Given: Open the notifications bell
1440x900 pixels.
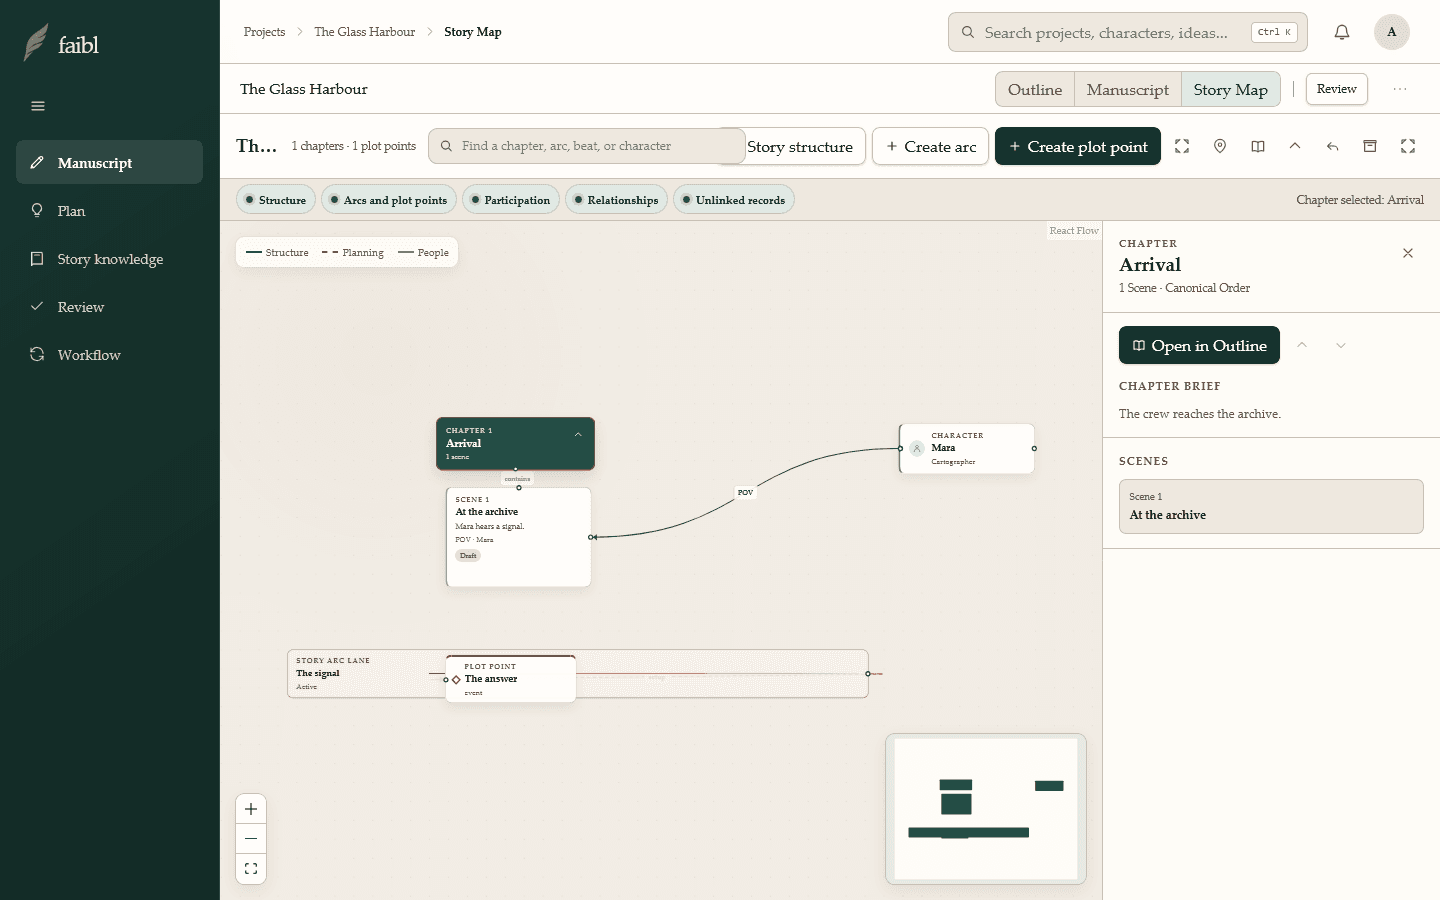Looking at the screenshot, I should (x=1342, y=32).
